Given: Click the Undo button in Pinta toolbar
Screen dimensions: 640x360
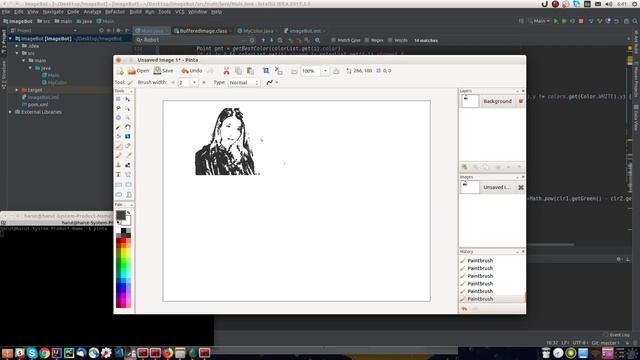Looking at the screenshot, I should (x=192, y=71).
